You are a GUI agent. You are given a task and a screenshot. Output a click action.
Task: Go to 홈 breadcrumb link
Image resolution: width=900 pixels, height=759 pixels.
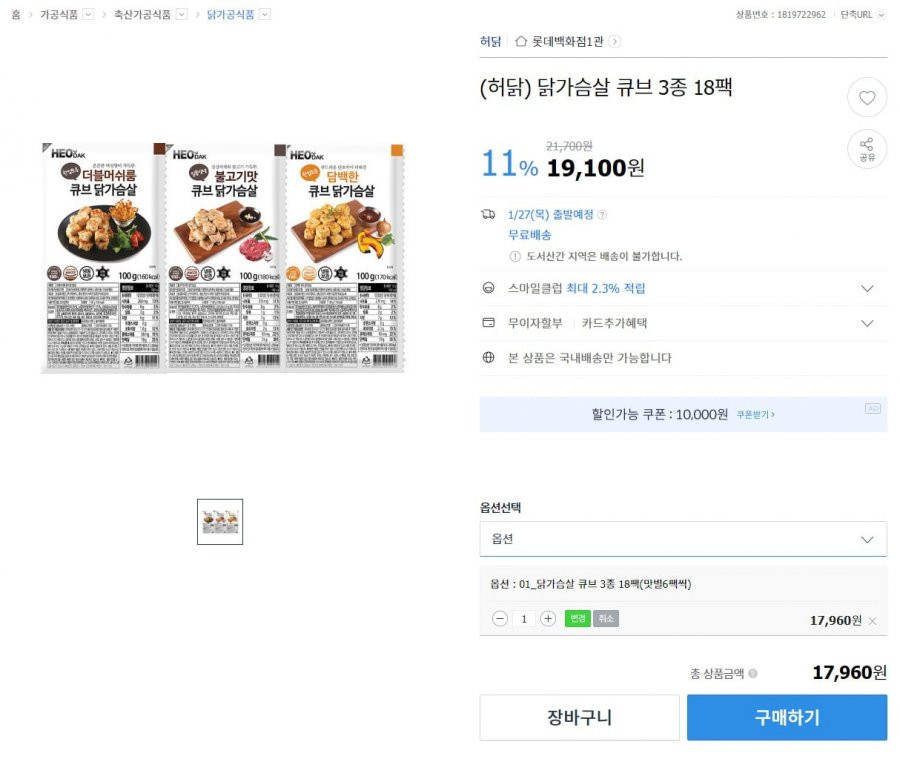coord(16,14)
